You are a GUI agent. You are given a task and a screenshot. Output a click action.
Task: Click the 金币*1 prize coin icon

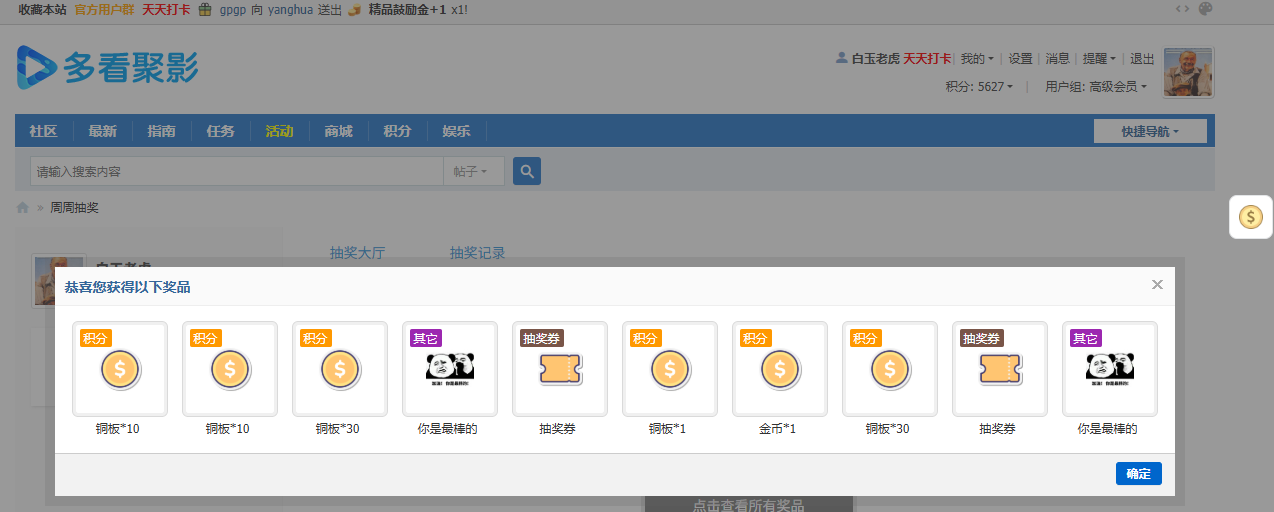[x=779, y=369]
